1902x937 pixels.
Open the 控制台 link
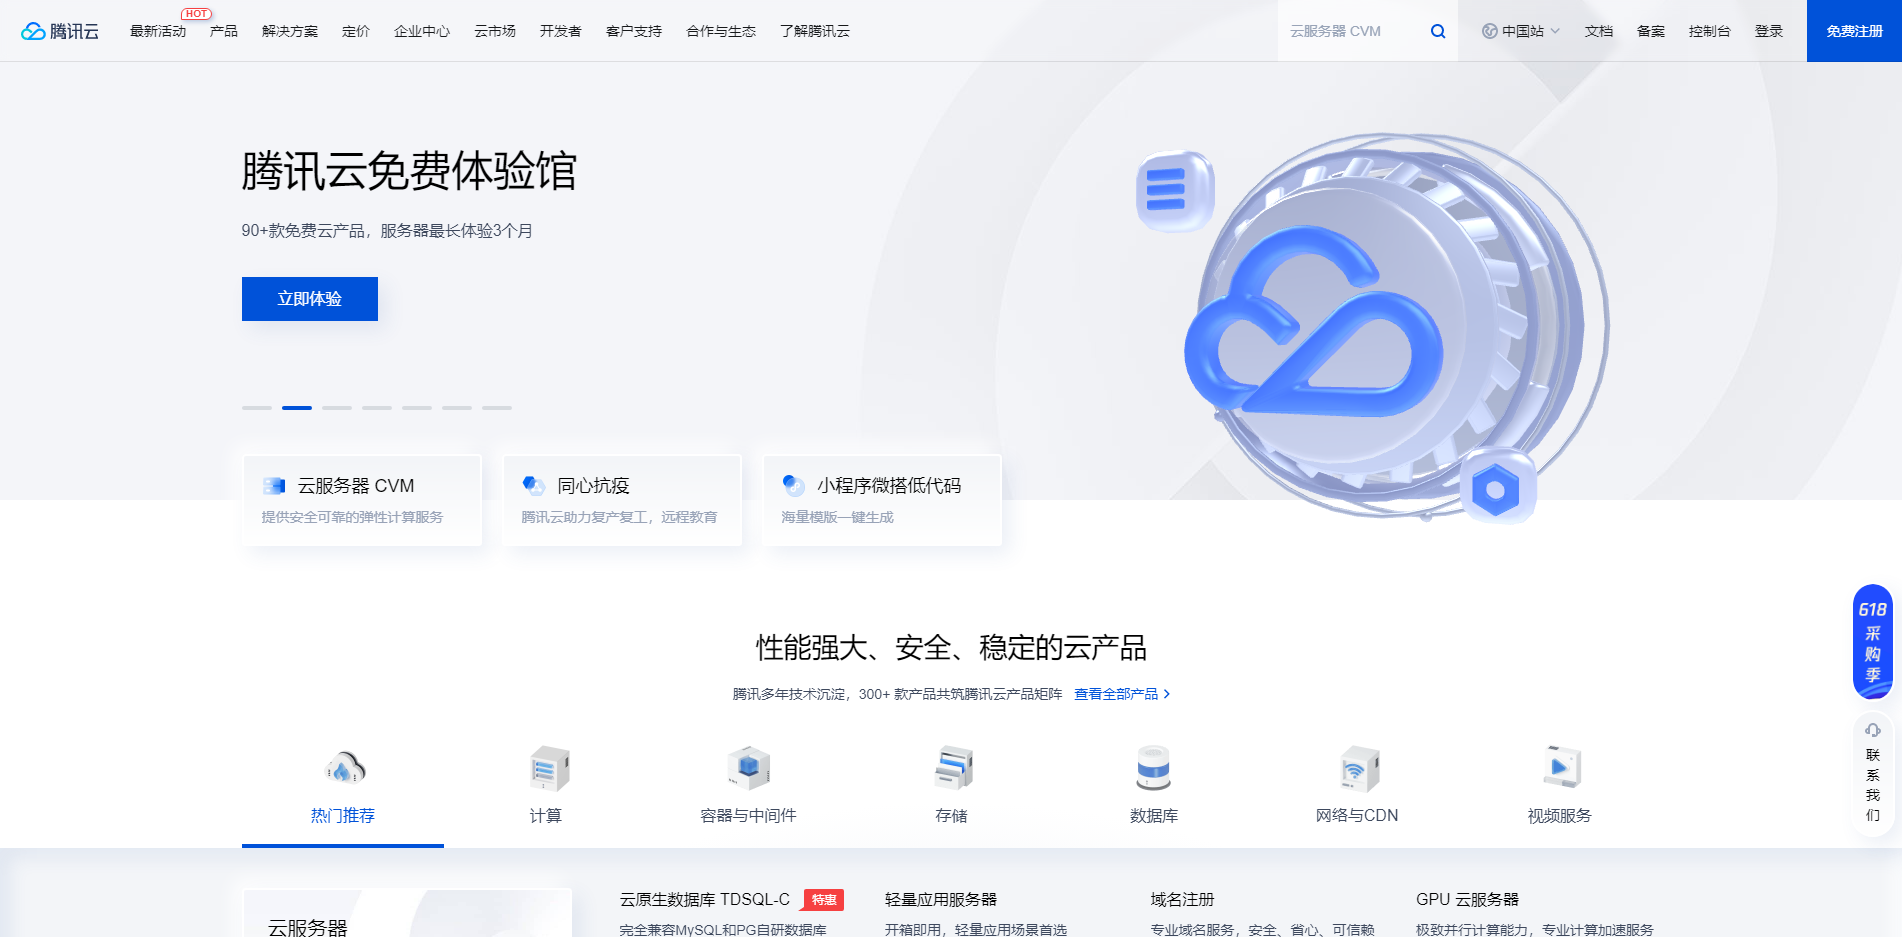point(1710,31)
